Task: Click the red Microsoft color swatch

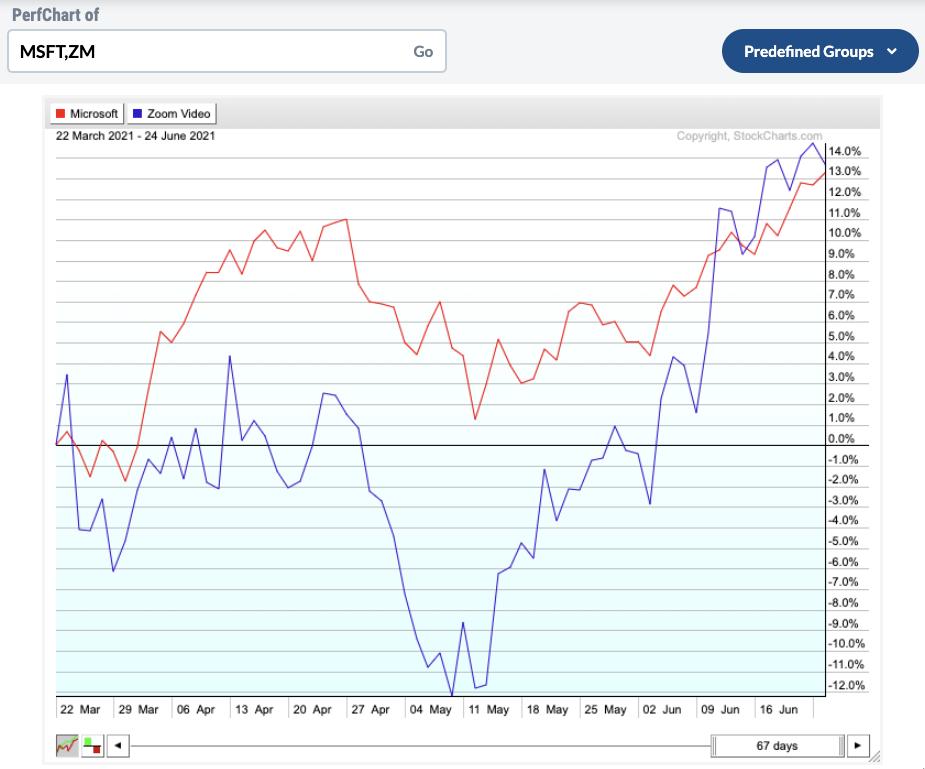Action: [x=60, y=113]
